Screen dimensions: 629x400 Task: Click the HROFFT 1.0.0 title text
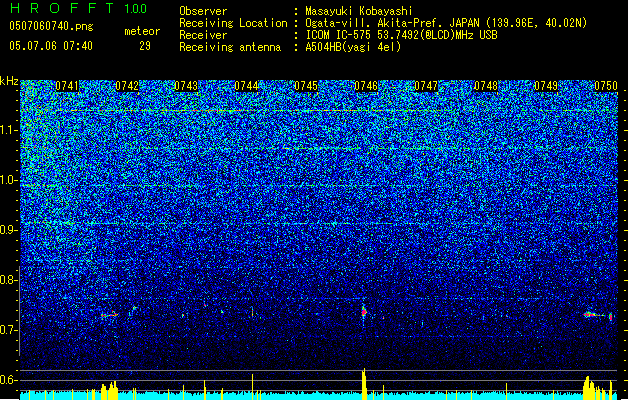tap(78, 8)
